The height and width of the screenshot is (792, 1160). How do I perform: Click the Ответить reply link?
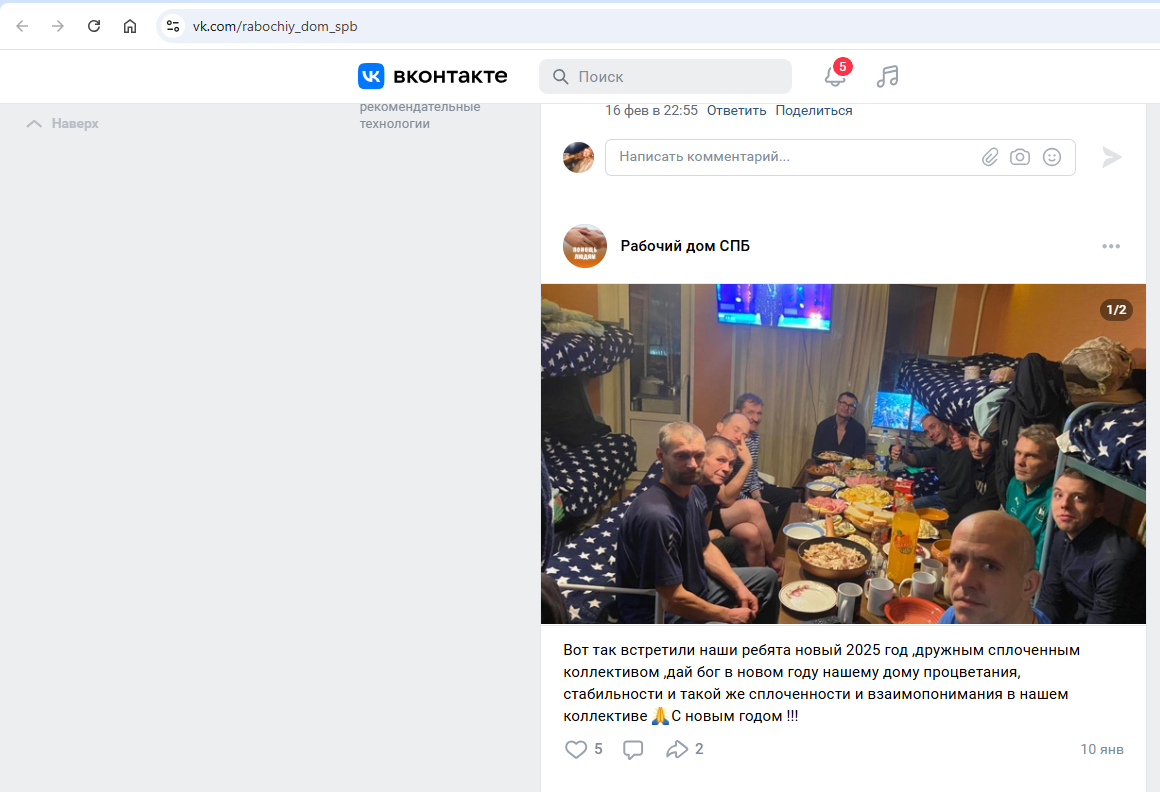click(x=736, y=111)
